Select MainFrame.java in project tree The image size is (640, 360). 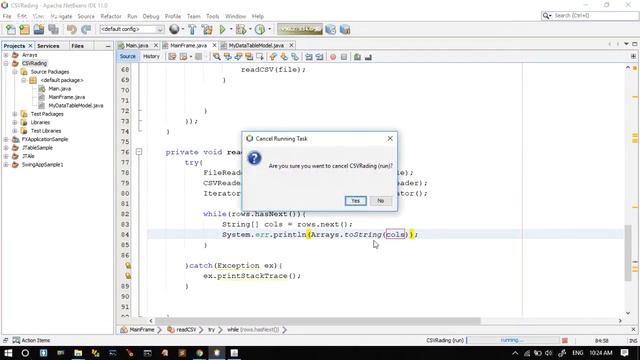[67, 97]
